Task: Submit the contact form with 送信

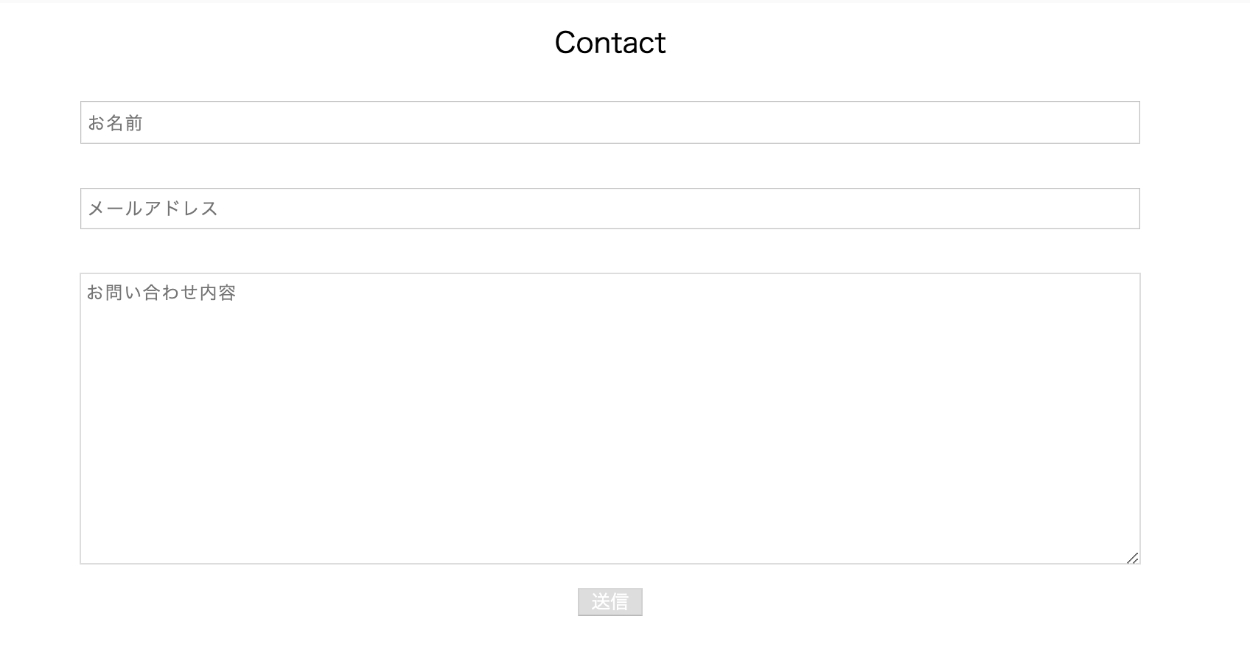Action: (x=610, y=602)
